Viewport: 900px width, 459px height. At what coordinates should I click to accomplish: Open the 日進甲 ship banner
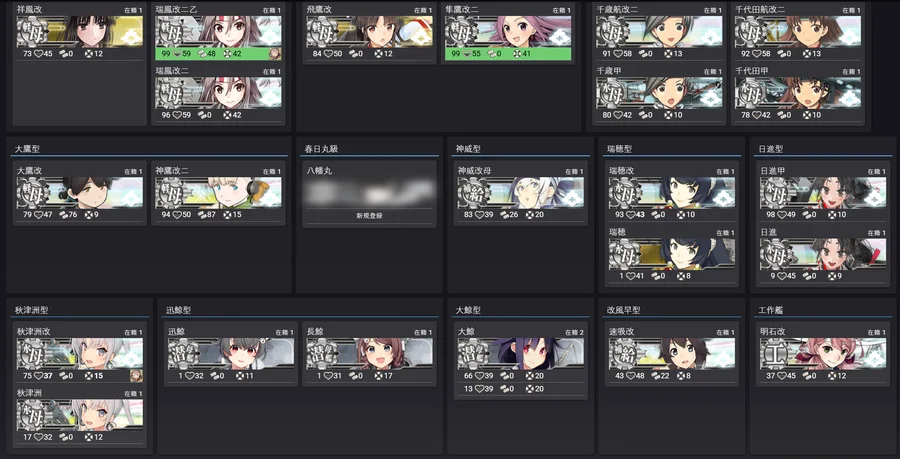click(x=823, y=193)
